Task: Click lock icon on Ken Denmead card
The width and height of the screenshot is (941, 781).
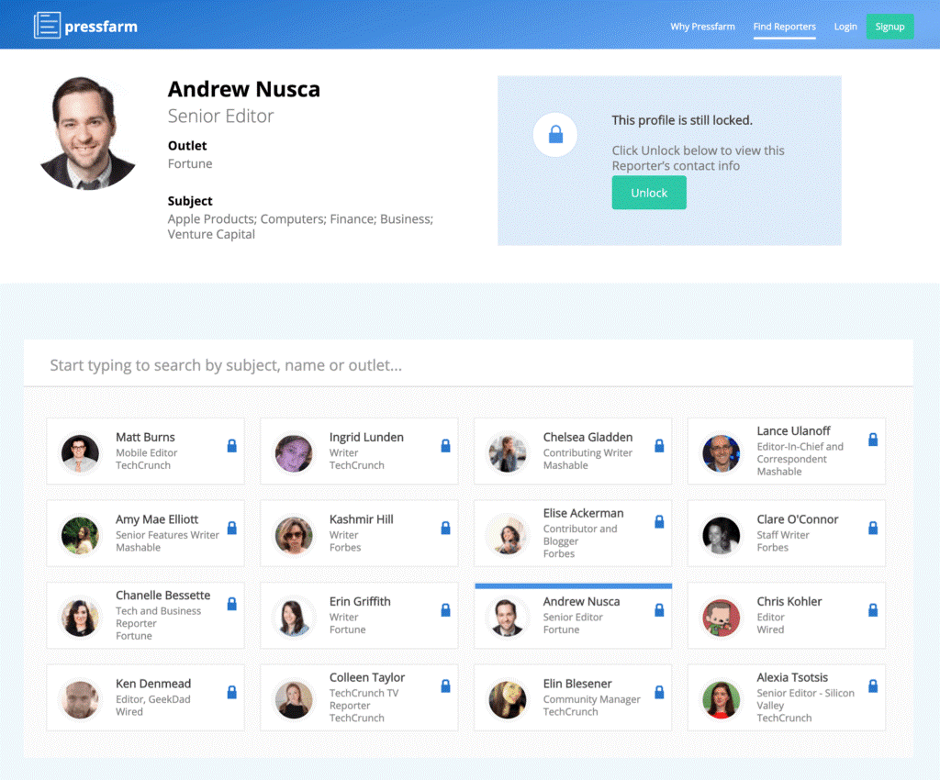Action: tap(232, 692)
